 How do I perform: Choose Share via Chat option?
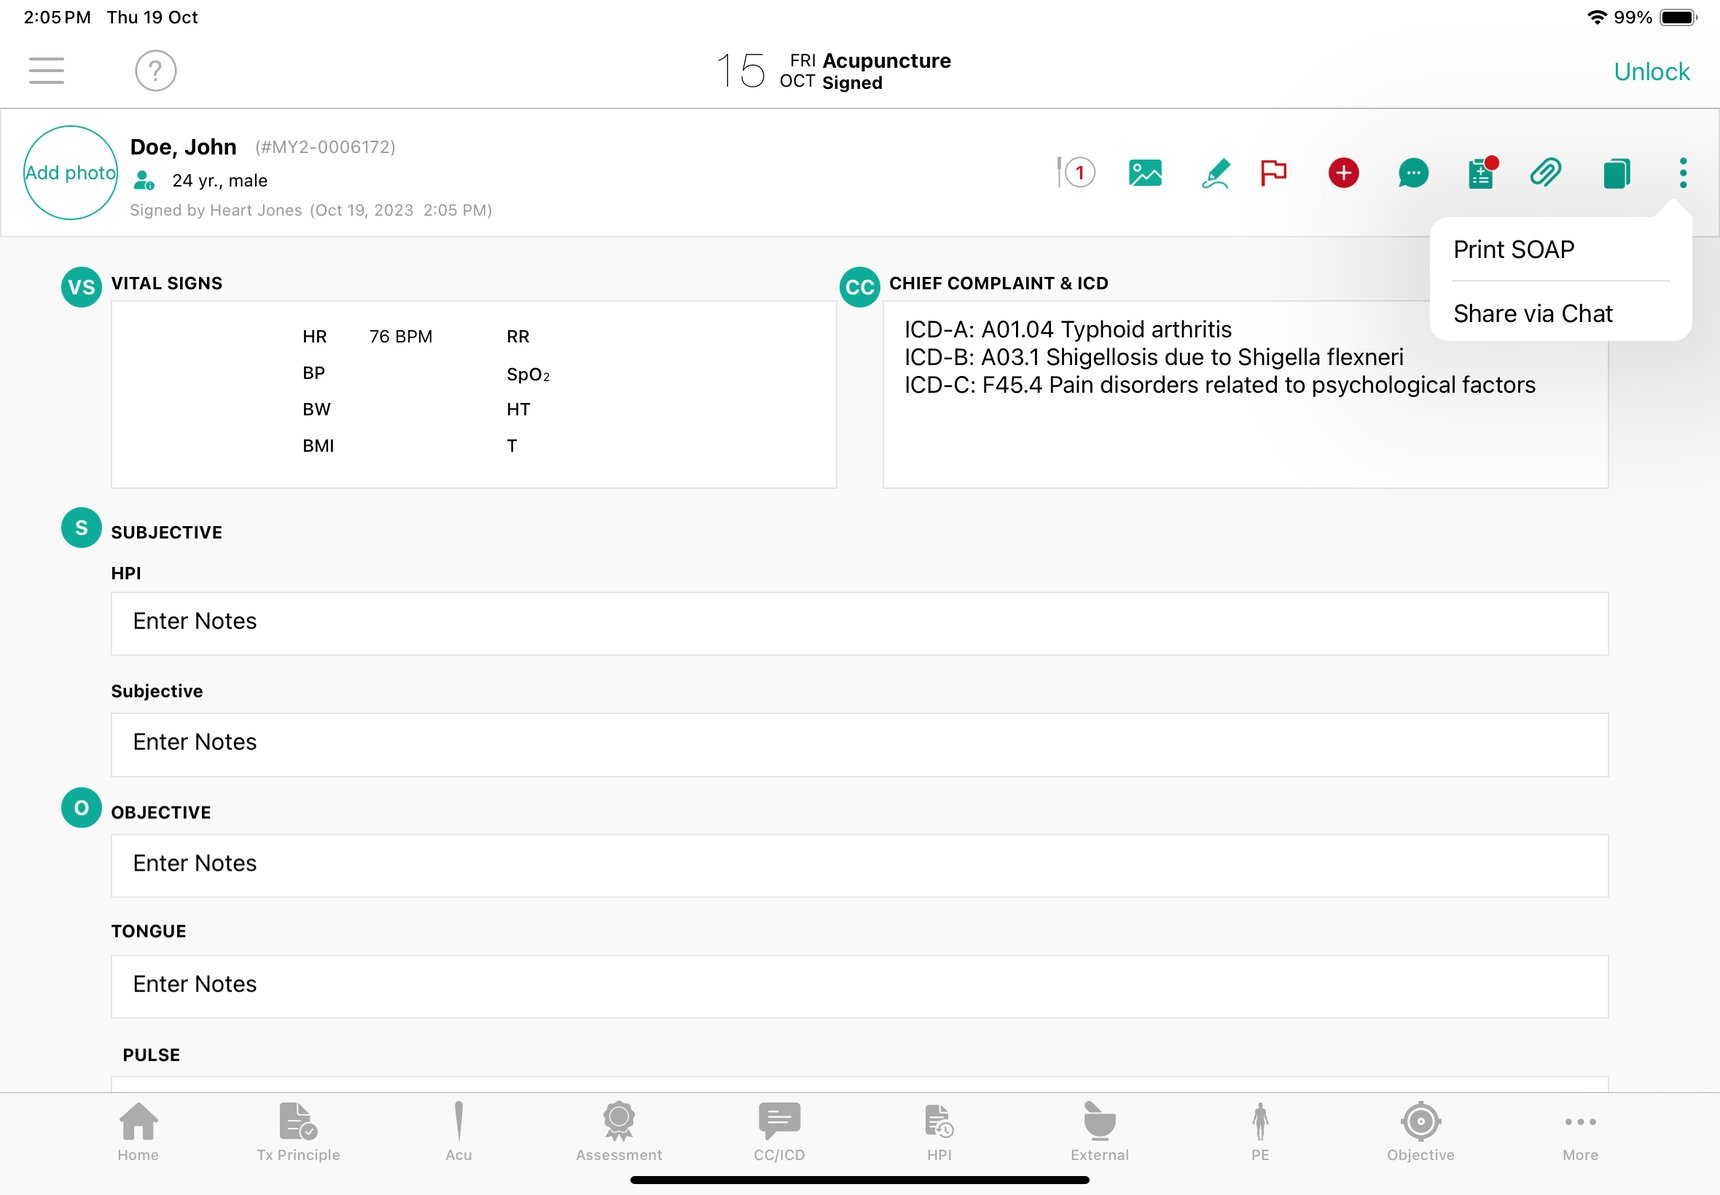click(x=1532, y=314)
